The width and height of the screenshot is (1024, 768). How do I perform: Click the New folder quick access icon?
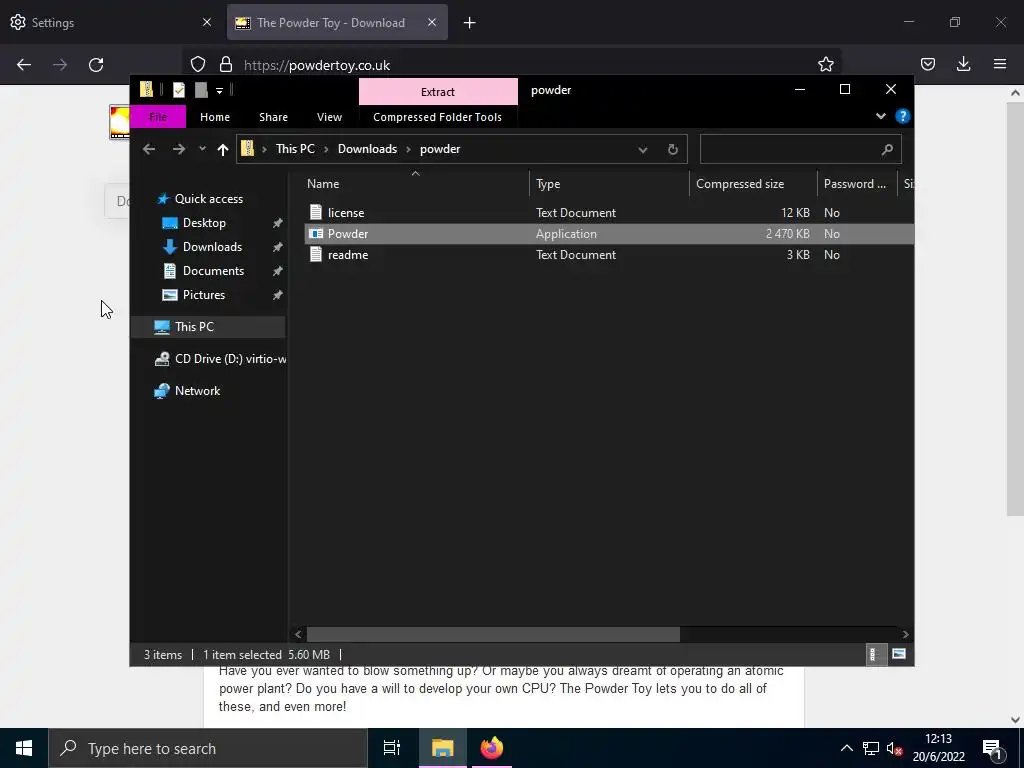[x=201, y=90]
